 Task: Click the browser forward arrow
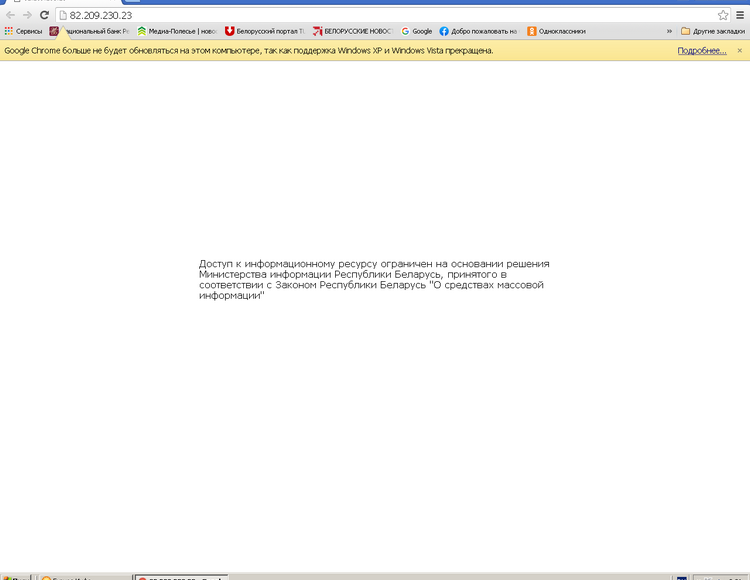pos(27,15)
